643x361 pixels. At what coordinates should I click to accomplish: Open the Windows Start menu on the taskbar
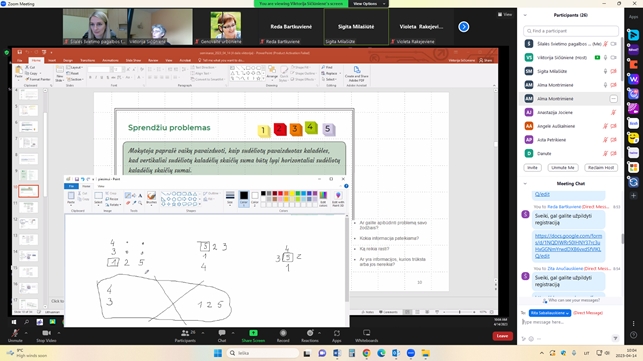(x=218, y=353)
